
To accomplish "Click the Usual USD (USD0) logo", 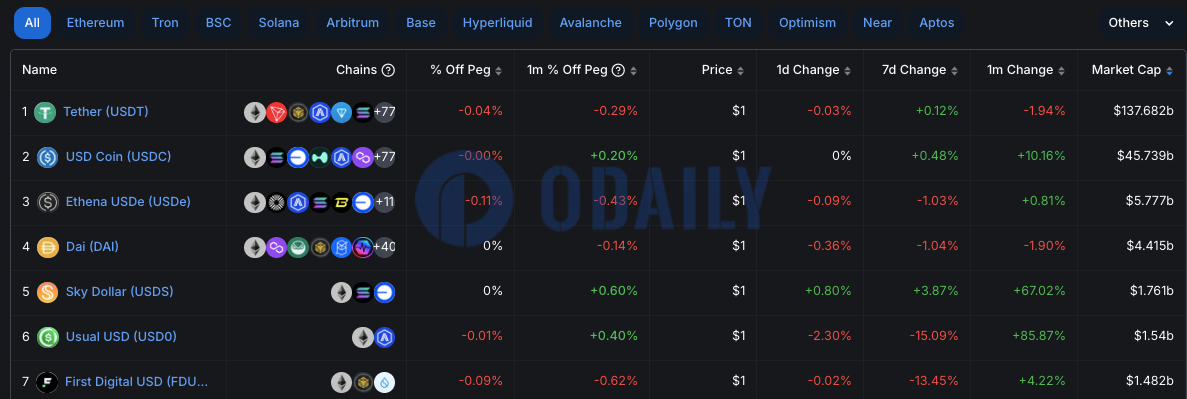I will pyautogui.click(x=48, y=337).
